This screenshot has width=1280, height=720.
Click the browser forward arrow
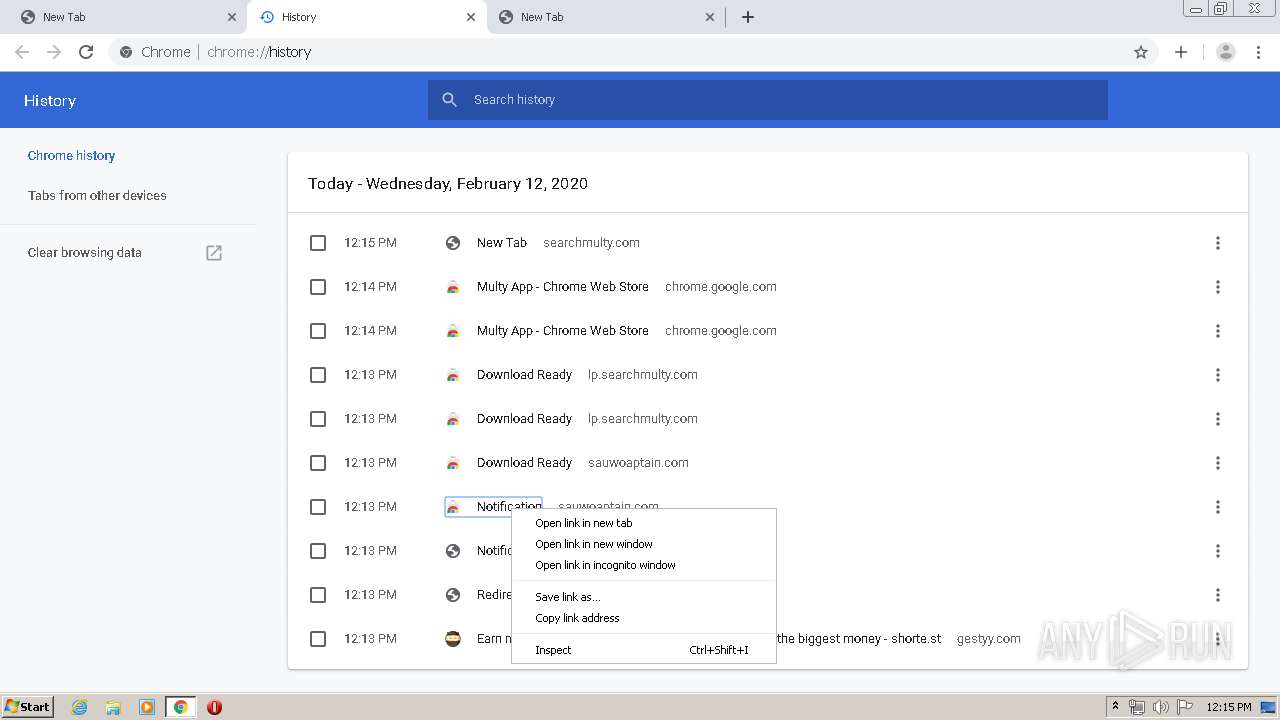(54, 52)
